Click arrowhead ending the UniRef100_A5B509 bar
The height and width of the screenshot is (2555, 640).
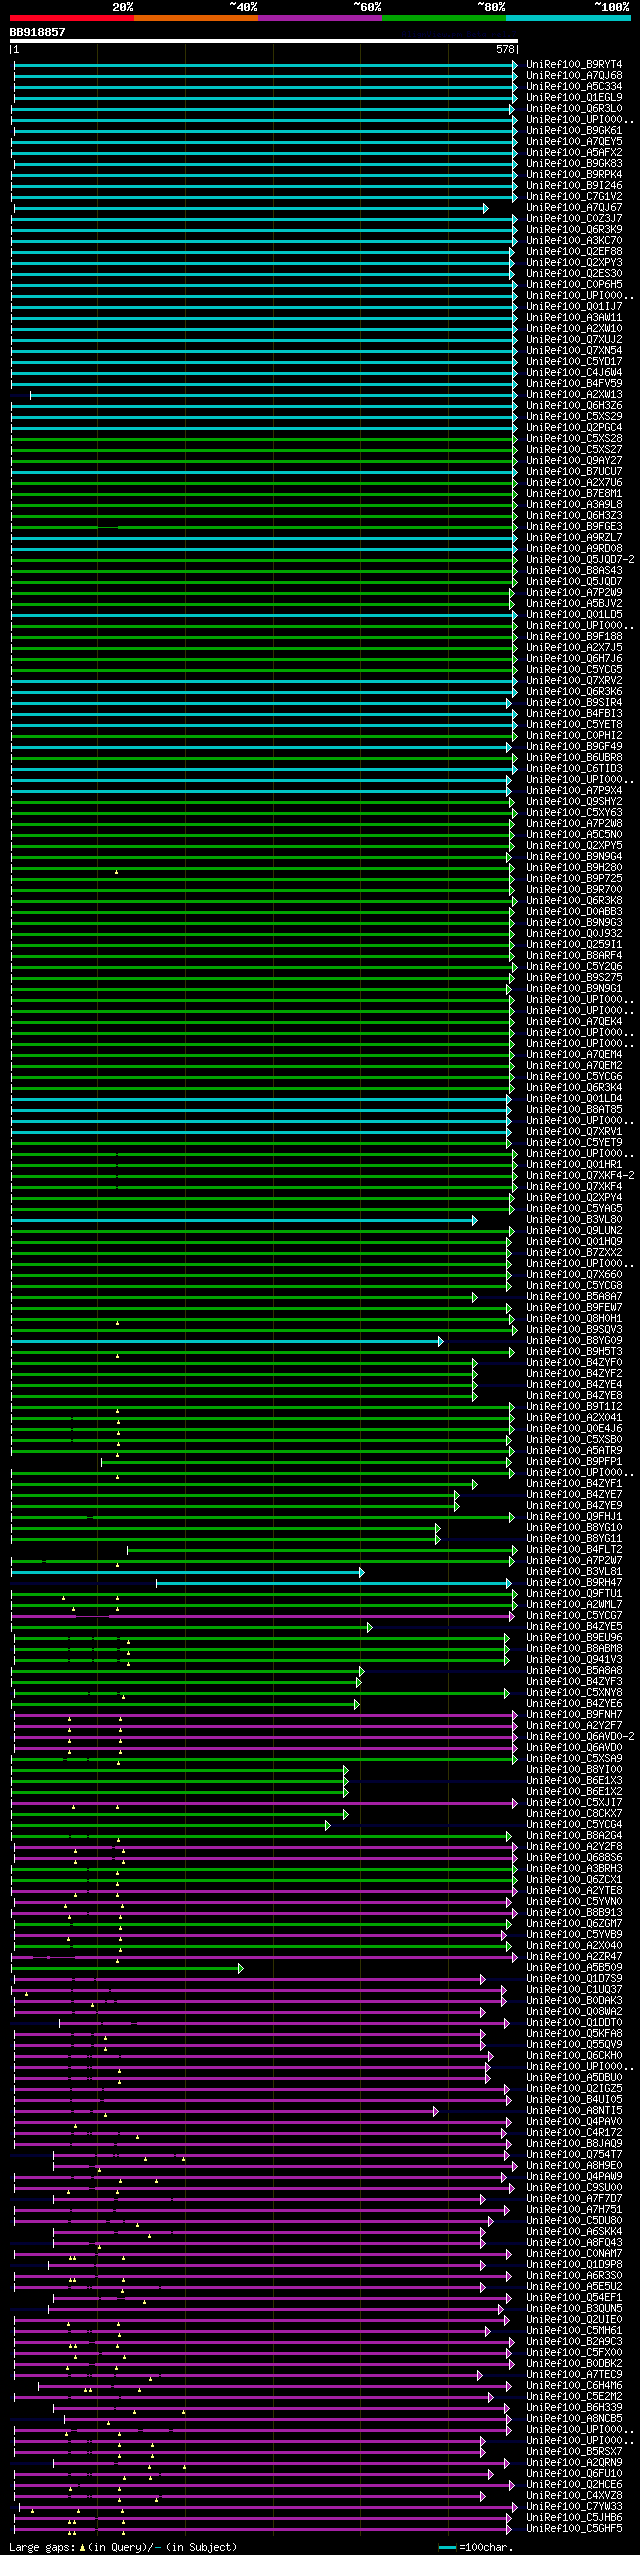tap(241, 1968)
